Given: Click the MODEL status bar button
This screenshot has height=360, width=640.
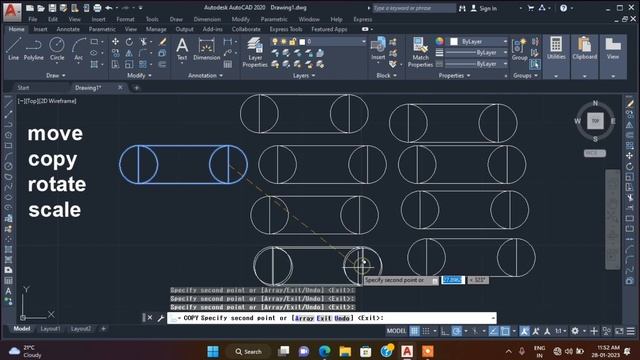Looking at the screenshot, I should (396, 331).
